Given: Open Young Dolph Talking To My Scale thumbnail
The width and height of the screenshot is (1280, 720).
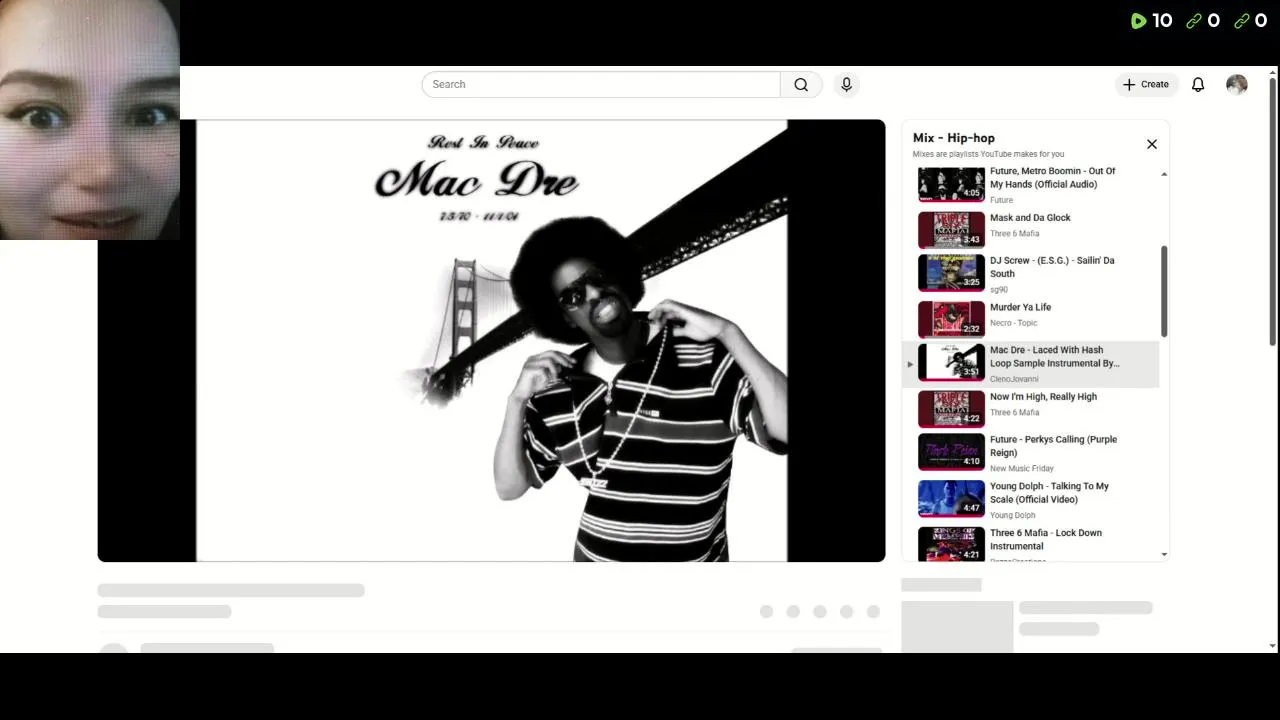Looking at the screenshot, I should tap(951, 499).
